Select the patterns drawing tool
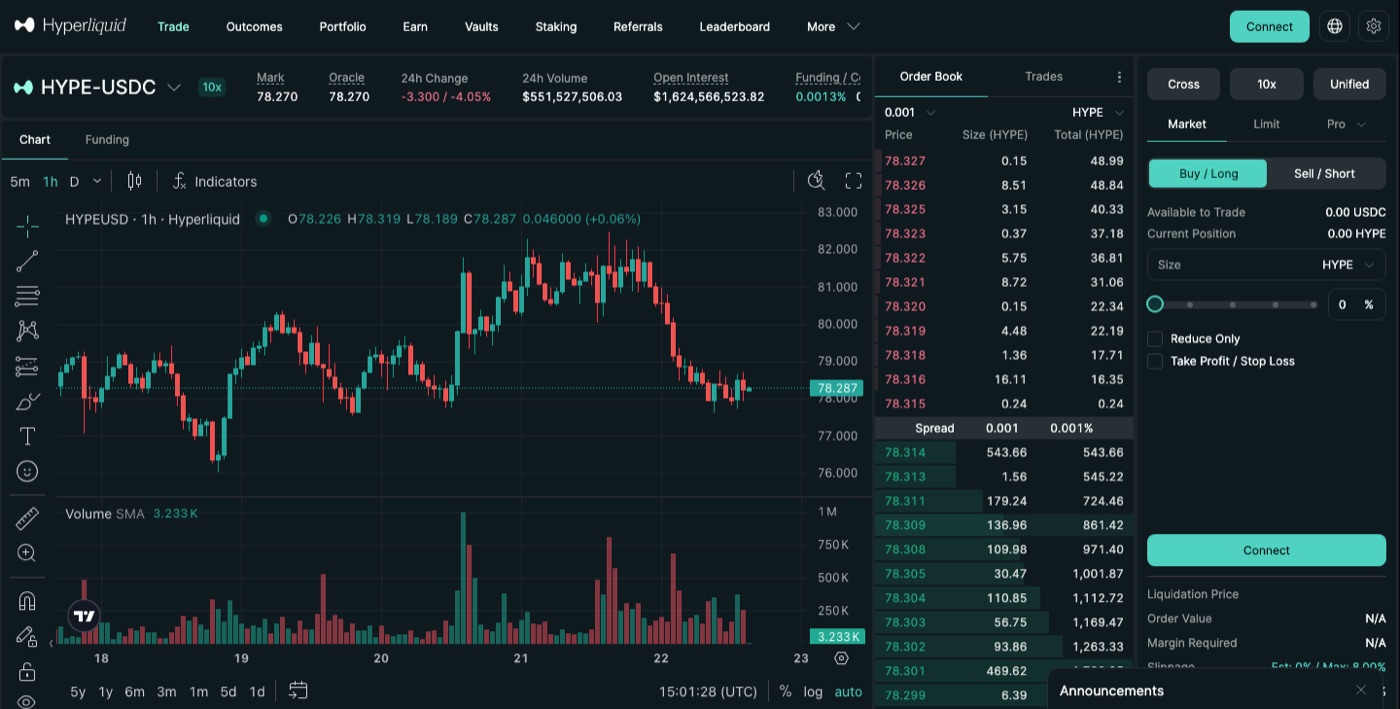 tap(27, 331)
